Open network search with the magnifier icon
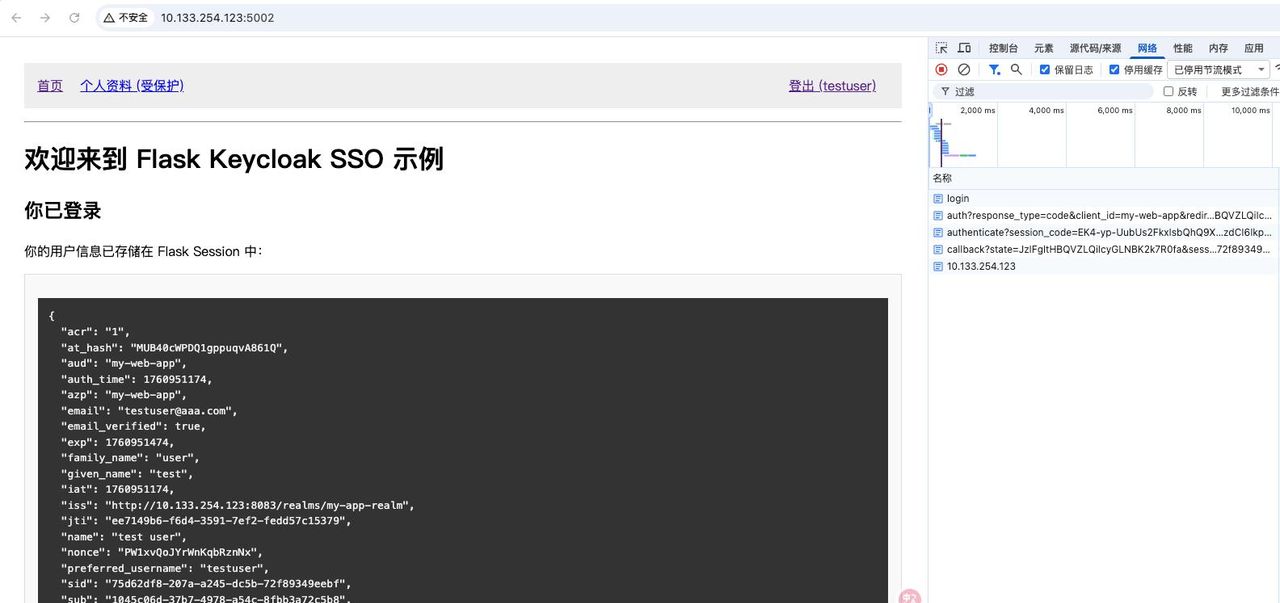The width and height of the screenshot is (1280, 603). point(1014,68)
